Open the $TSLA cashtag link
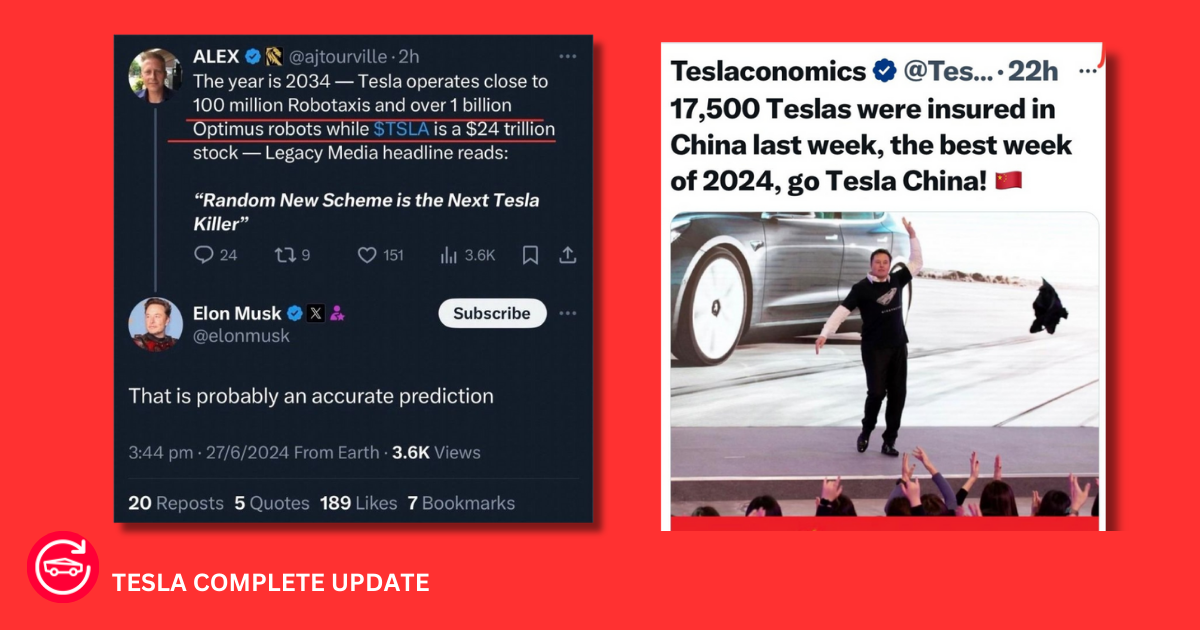 coord(401,130)
